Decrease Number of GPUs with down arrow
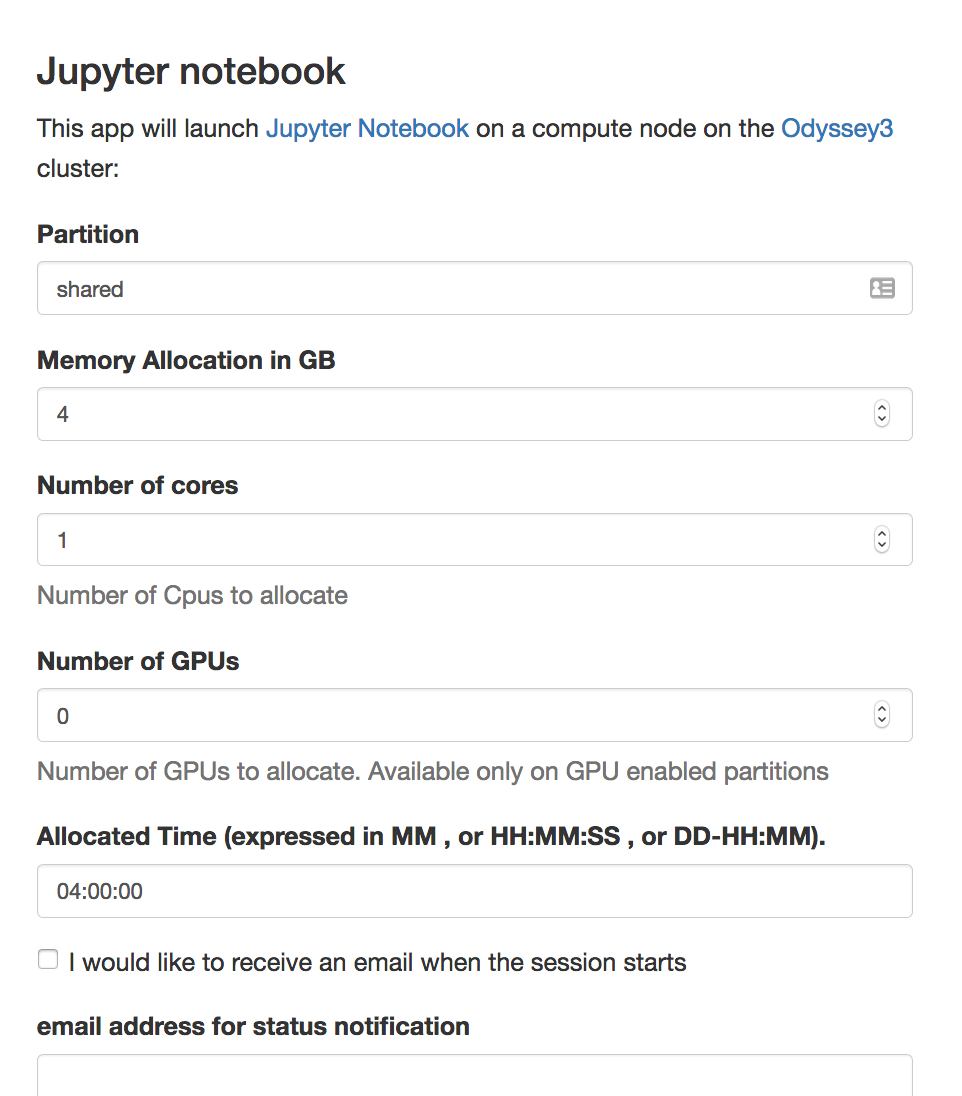The width and height of the screenshot is (962, 1096). (x=882, y=721)
